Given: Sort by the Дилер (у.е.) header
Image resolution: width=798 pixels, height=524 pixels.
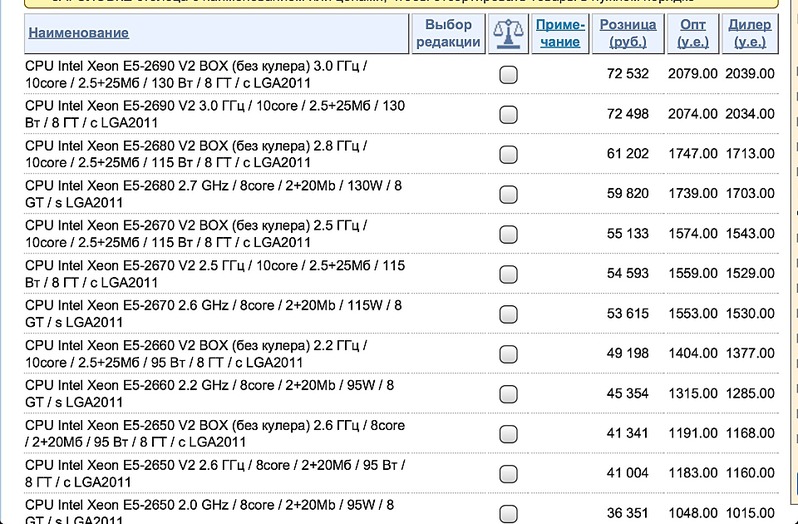Looking at the screenshot, I should 750,33.
